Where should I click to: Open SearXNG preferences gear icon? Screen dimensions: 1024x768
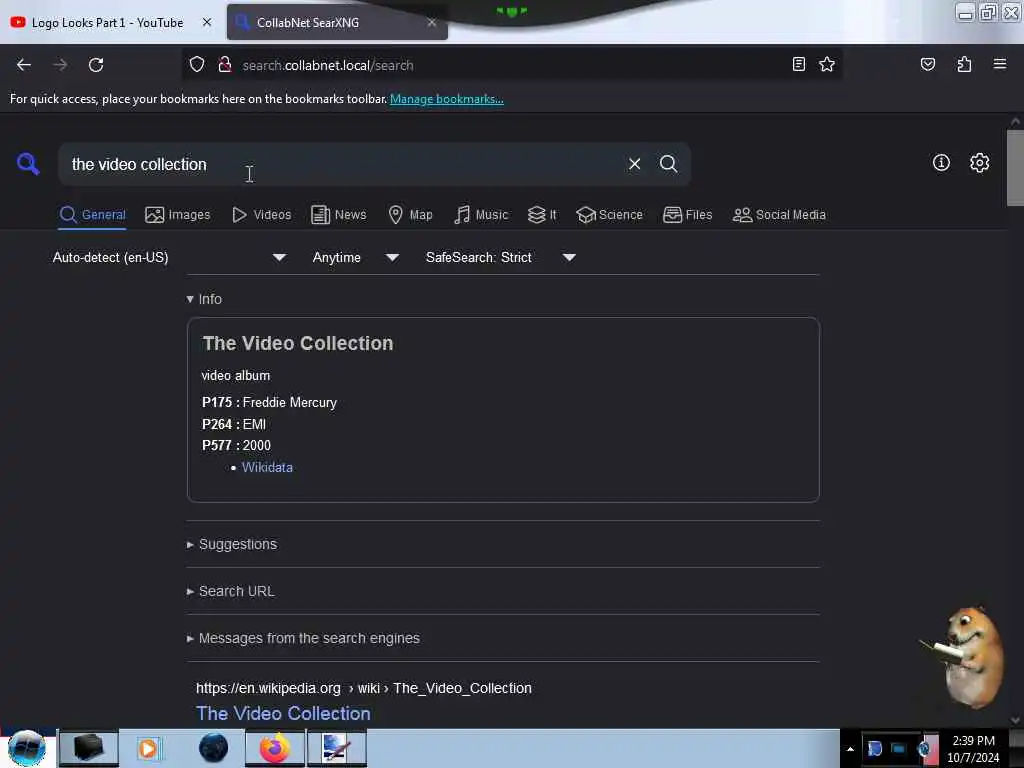[x=979, y=163]
